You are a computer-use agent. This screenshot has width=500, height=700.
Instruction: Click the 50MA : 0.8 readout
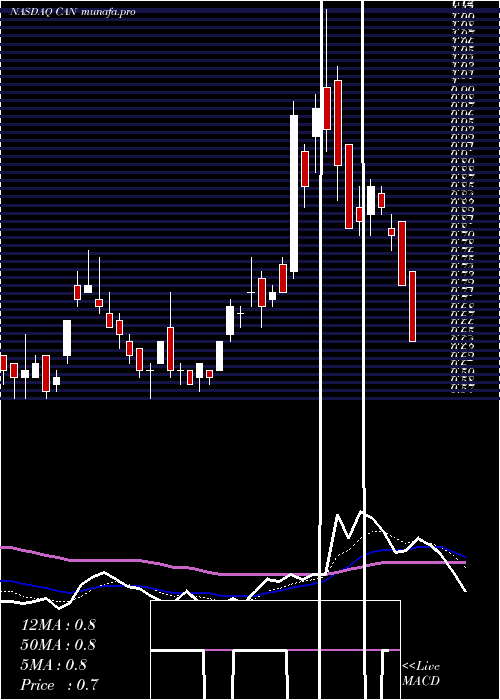coord(58,645)
